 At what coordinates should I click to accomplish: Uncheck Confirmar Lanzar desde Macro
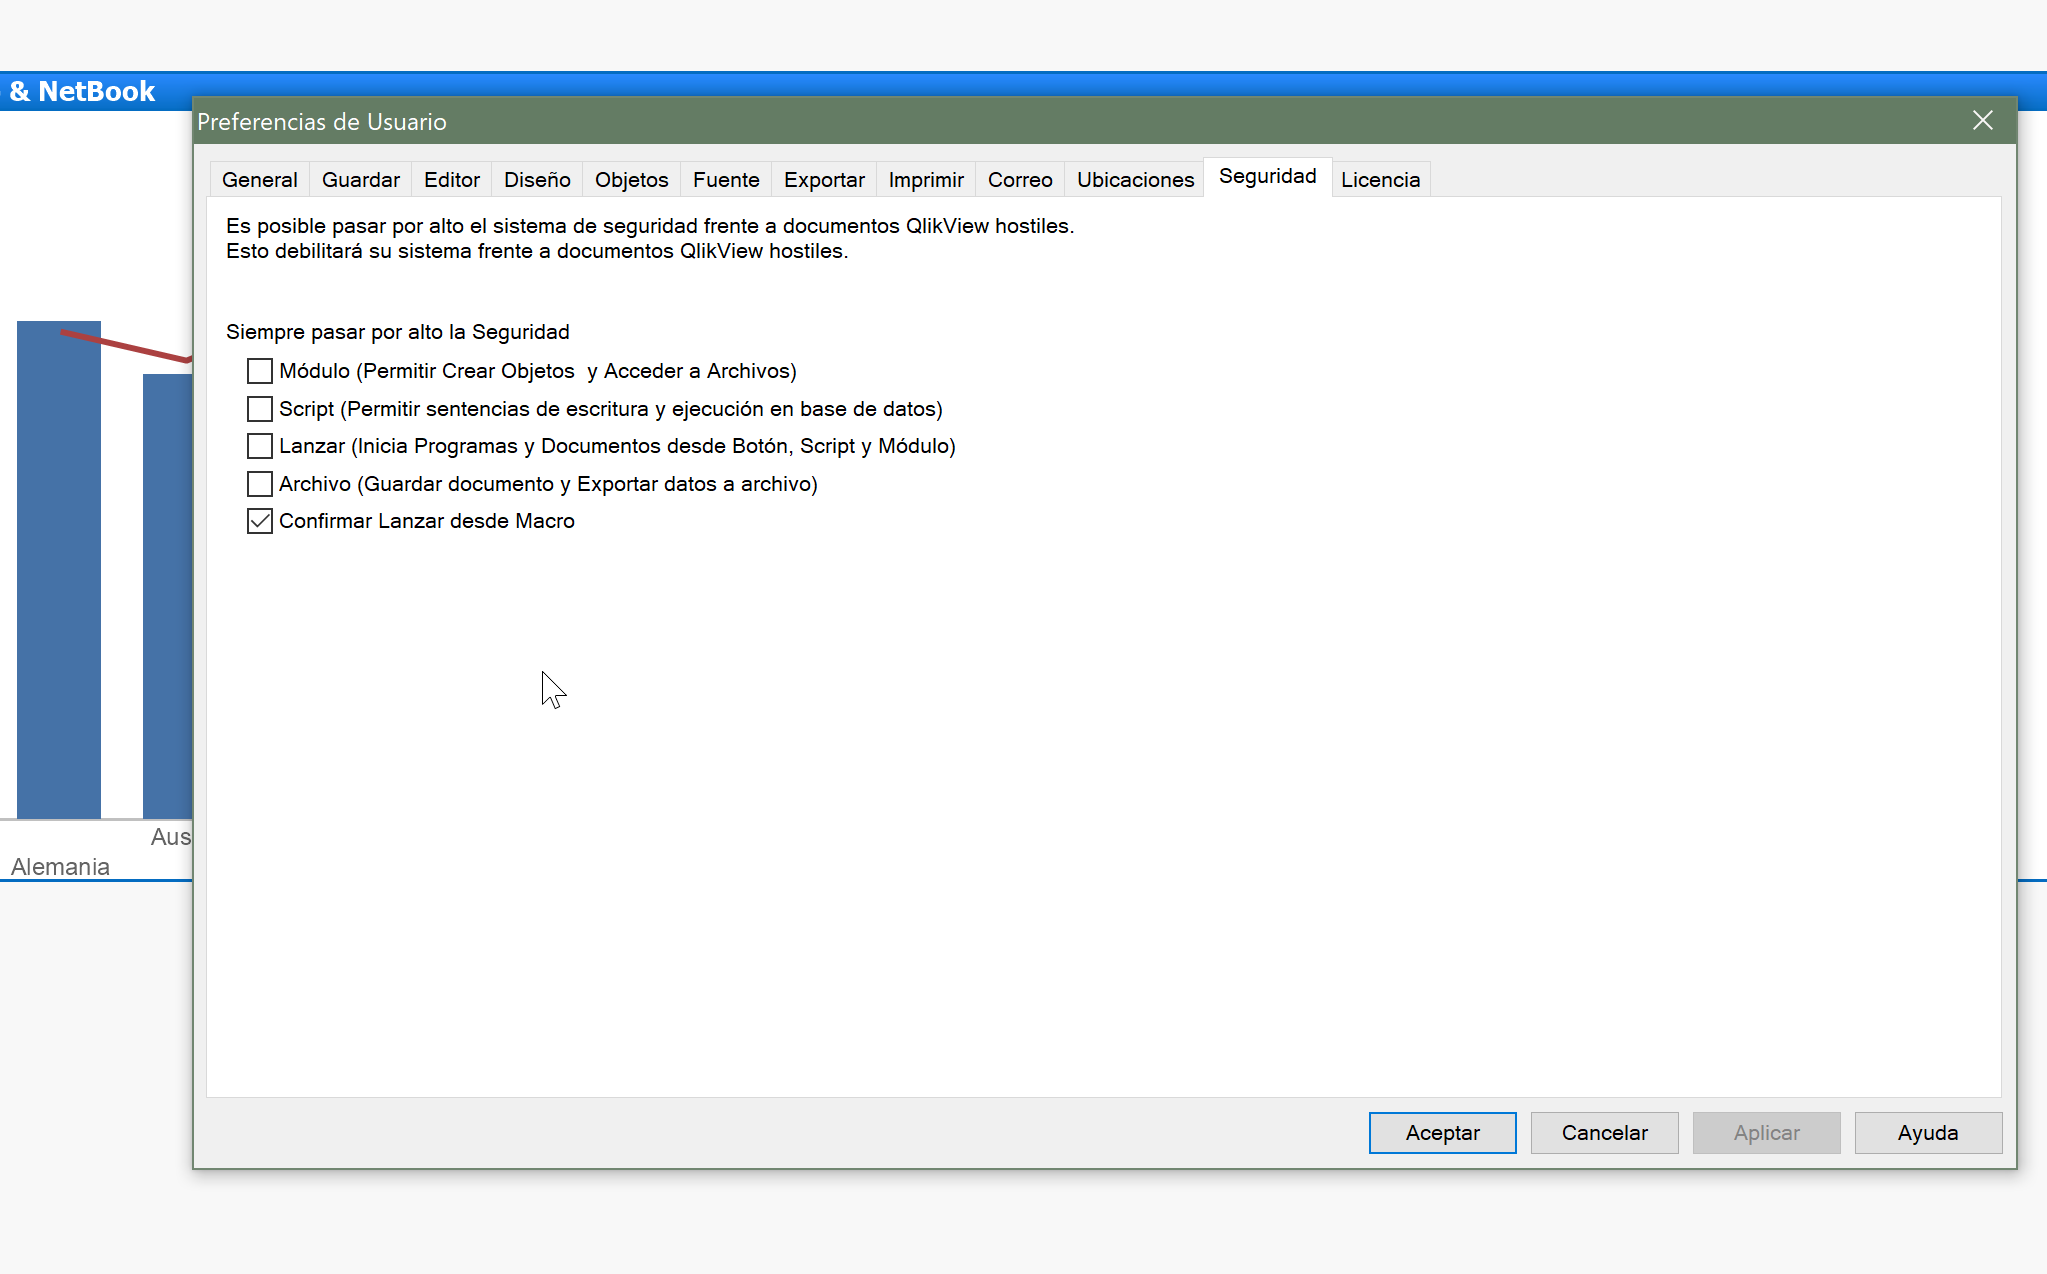pos(260,521)
